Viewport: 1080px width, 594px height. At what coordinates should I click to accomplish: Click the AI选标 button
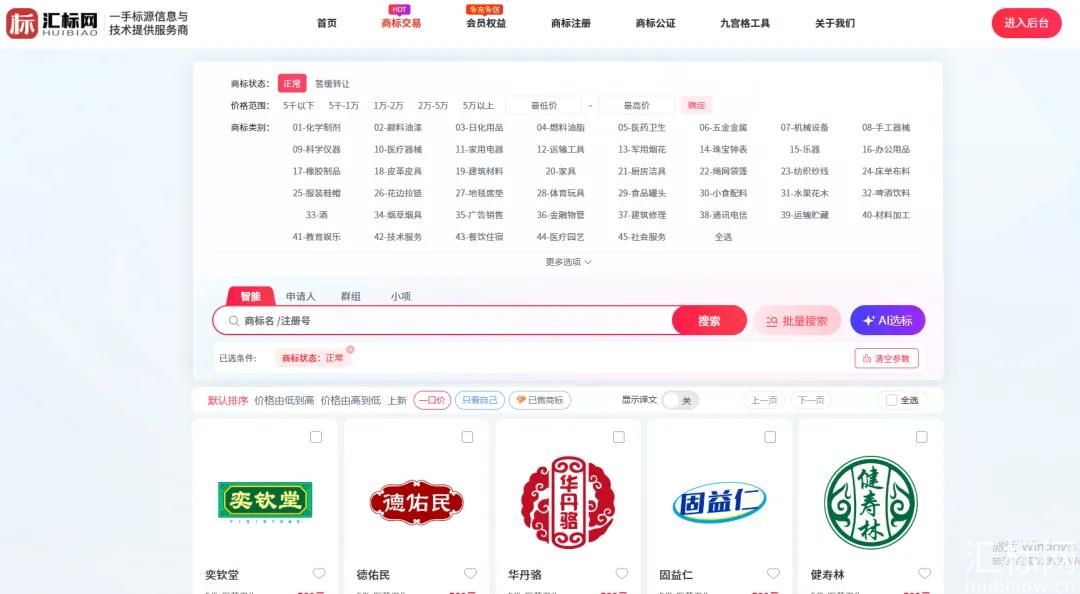click(888, 320)
